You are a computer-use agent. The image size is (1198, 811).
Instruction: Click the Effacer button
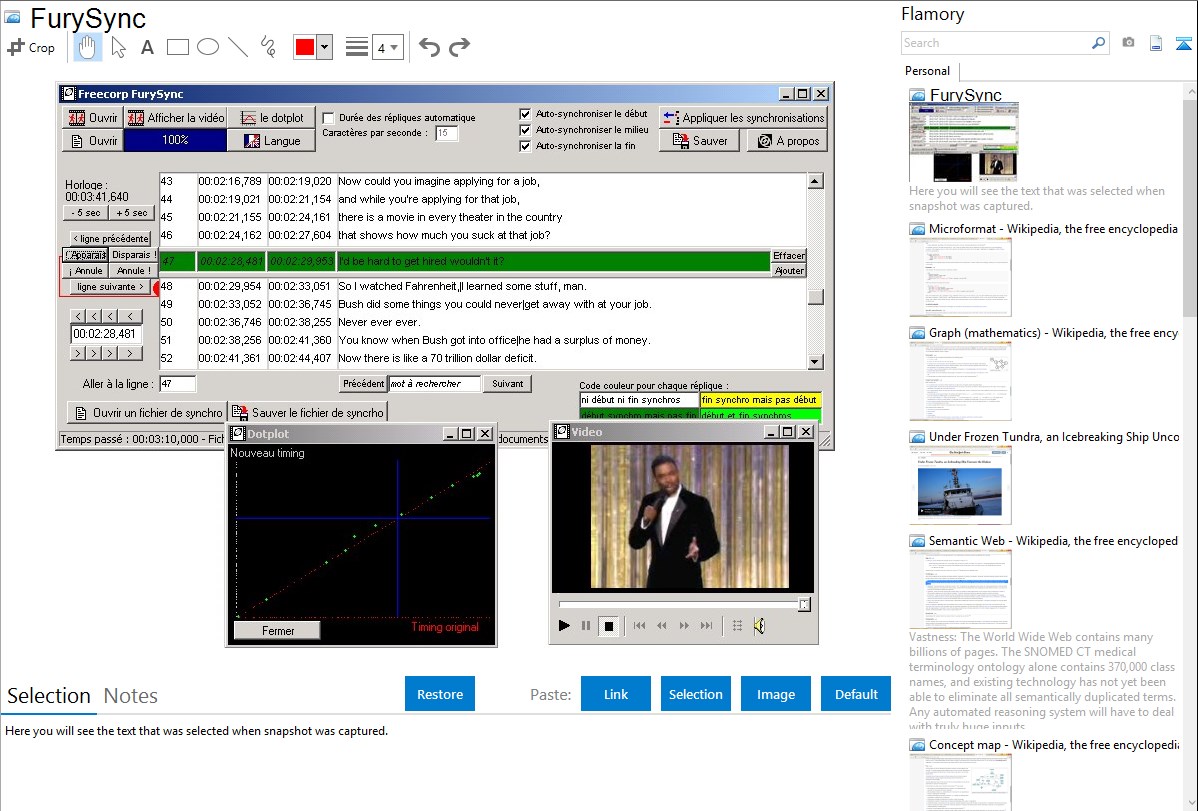(788, 256)
